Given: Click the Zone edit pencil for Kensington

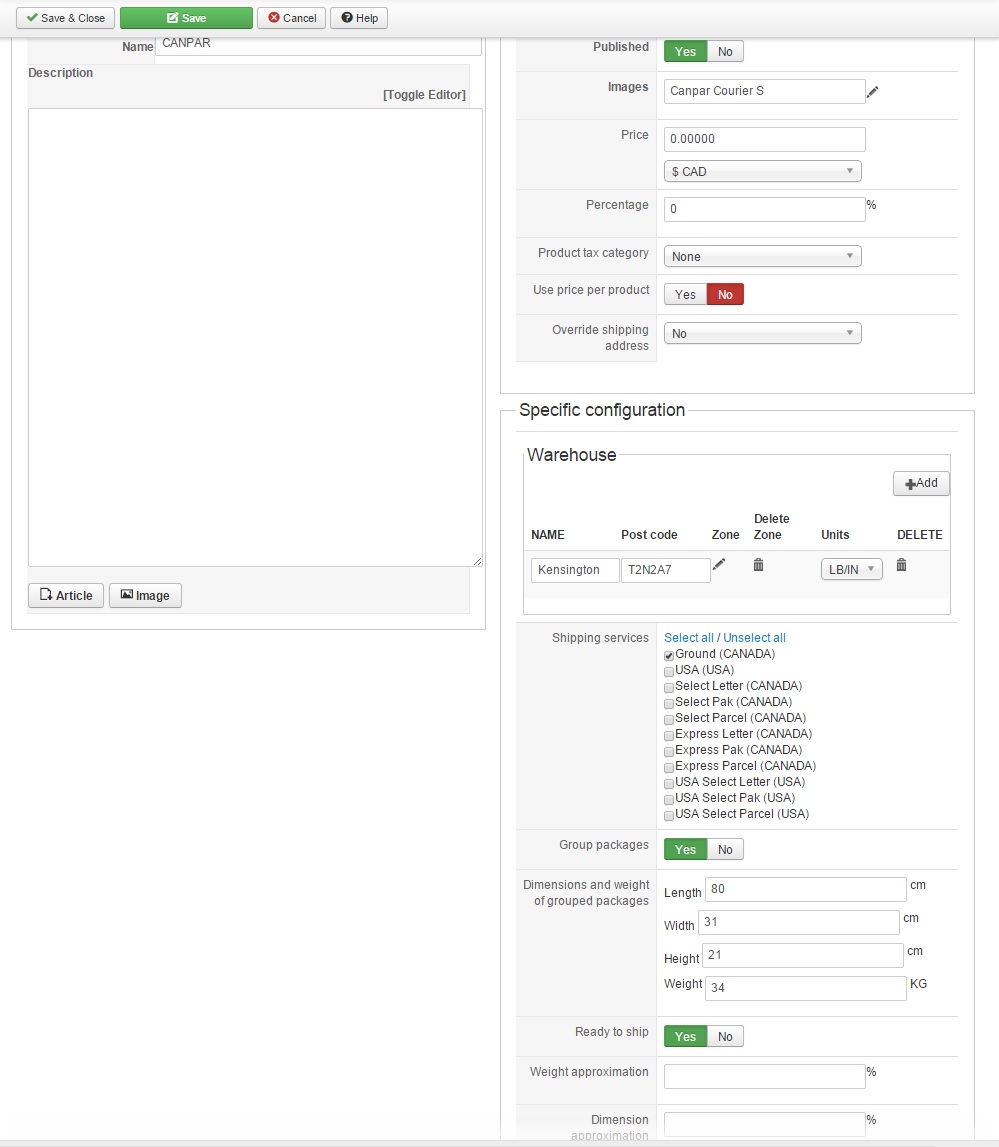Looking at the screenshot, I should pos(719,564).
